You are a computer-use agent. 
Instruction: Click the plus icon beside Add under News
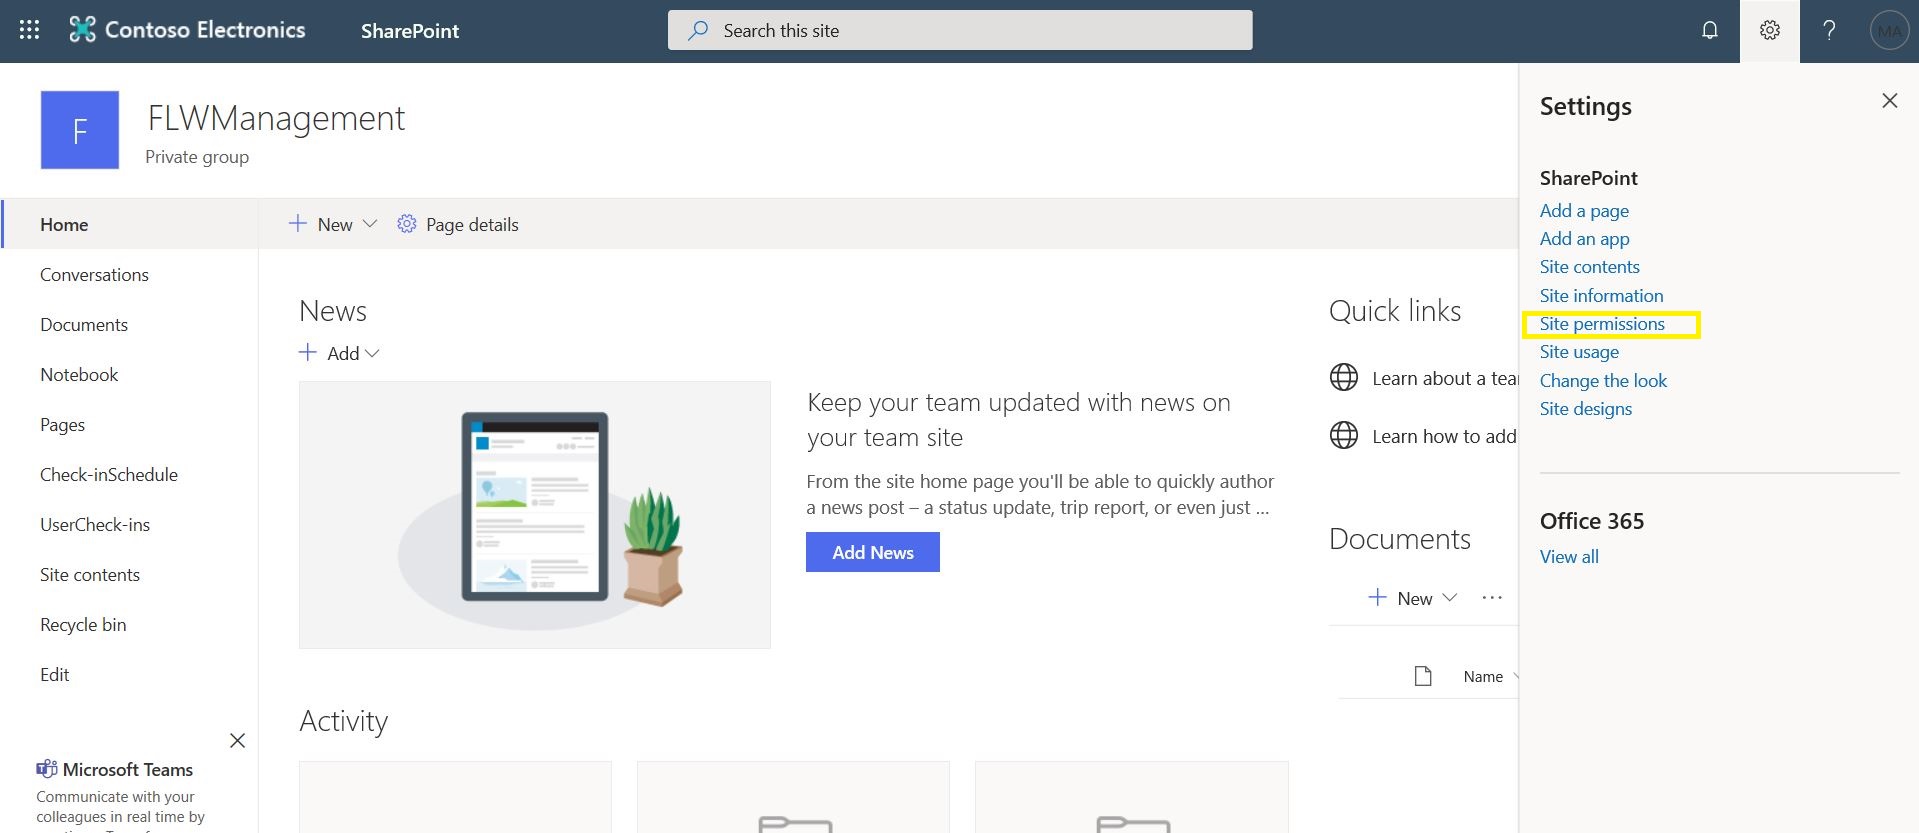tap(308, 352)
